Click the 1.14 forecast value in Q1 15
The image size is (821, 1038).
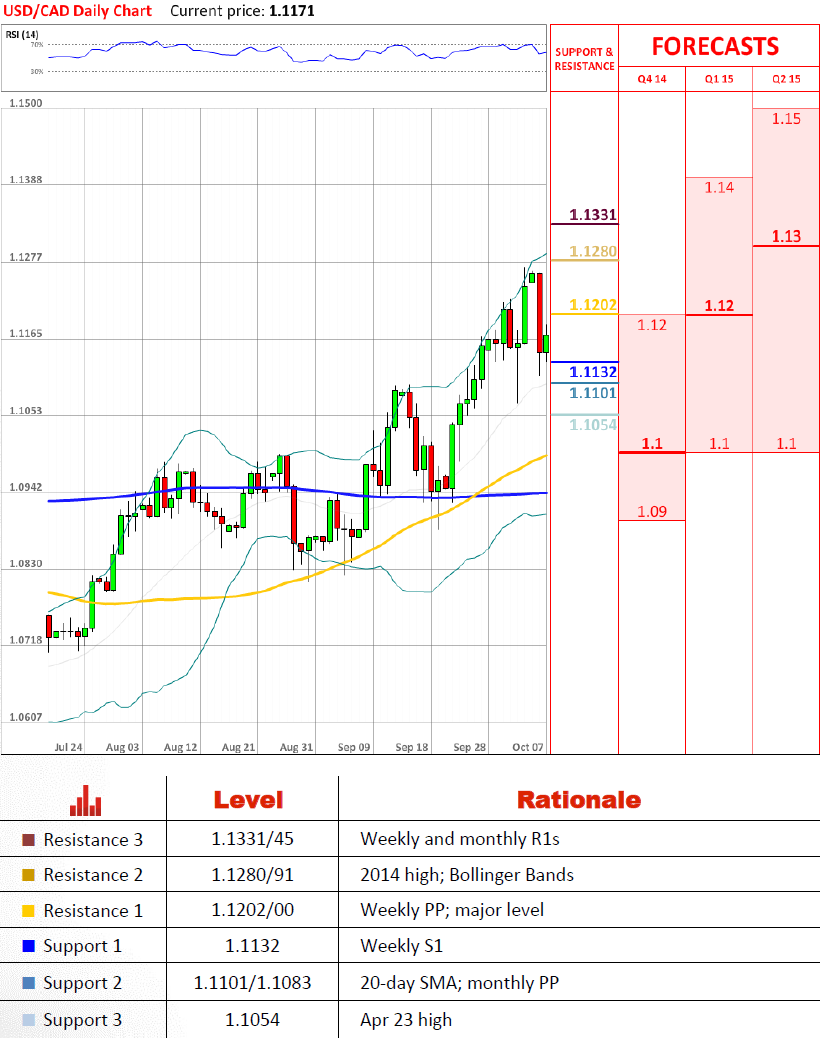[x=719, y=188]
